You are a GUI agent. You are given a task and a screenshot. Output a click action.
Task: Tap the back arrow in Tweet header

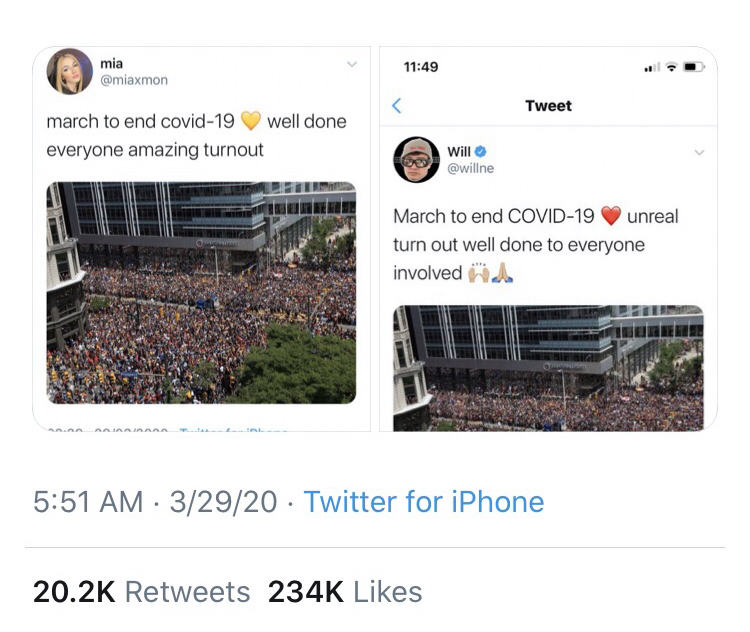pyautogui.click(x=397, y=106)
